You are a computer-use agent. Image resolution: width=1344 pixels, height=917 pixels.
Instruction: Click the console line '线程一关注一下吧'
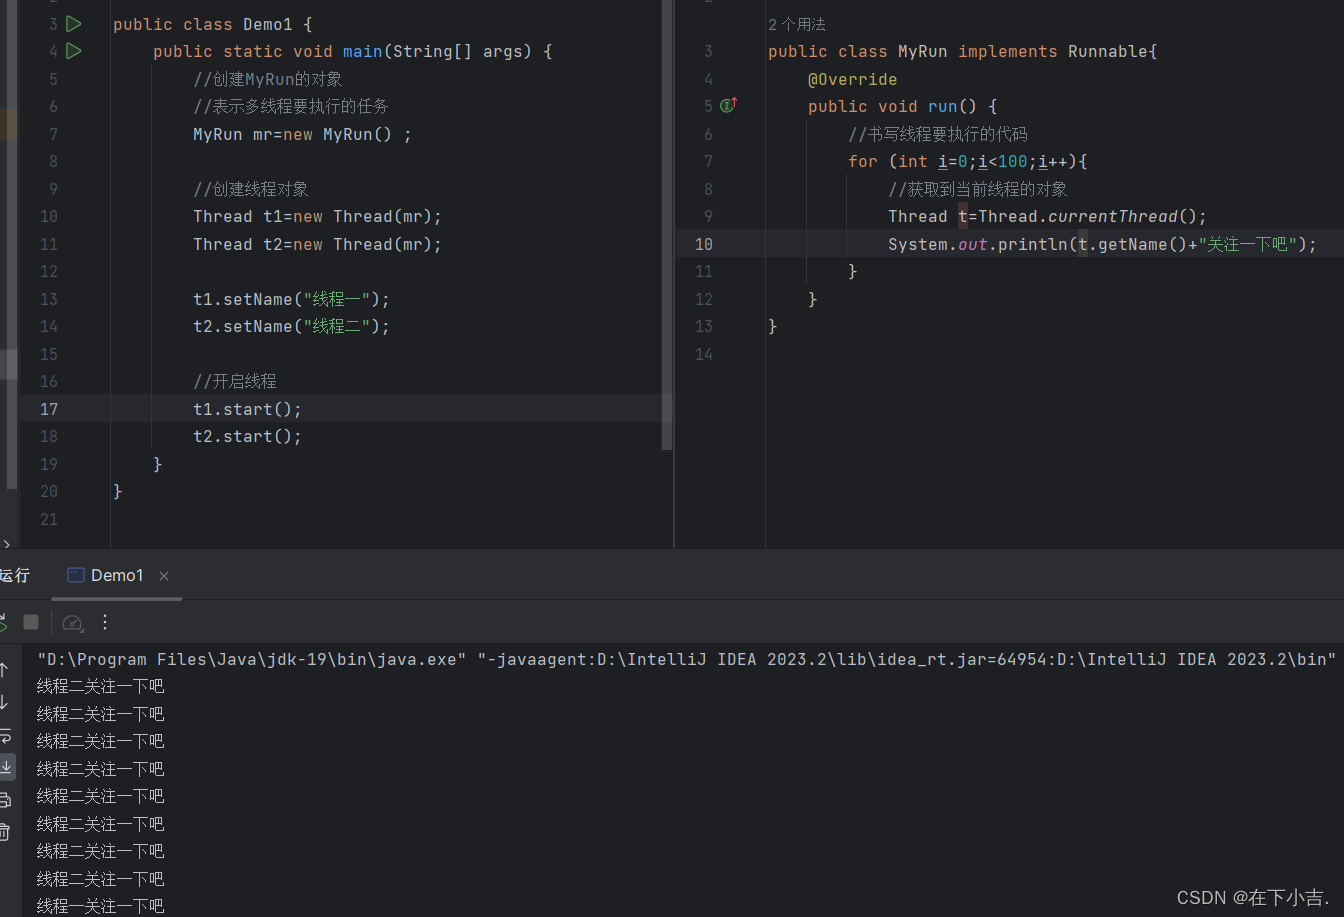coord(100,906)
